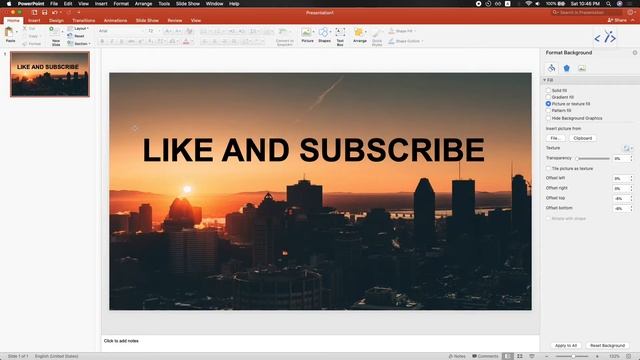640x360 pixels.
Task: Click Convert to SmartArt icon
Action: point(283,33)
